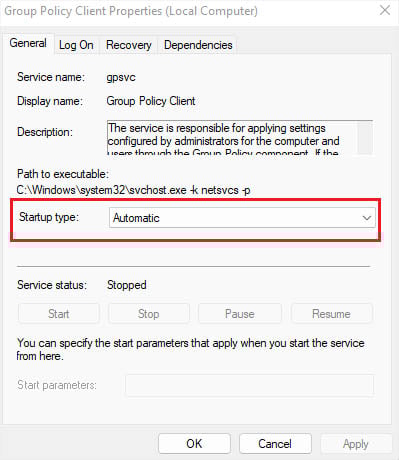Click the dialog title bar text
The height and width of the screenshot is (460, 399).
point(131,11)
